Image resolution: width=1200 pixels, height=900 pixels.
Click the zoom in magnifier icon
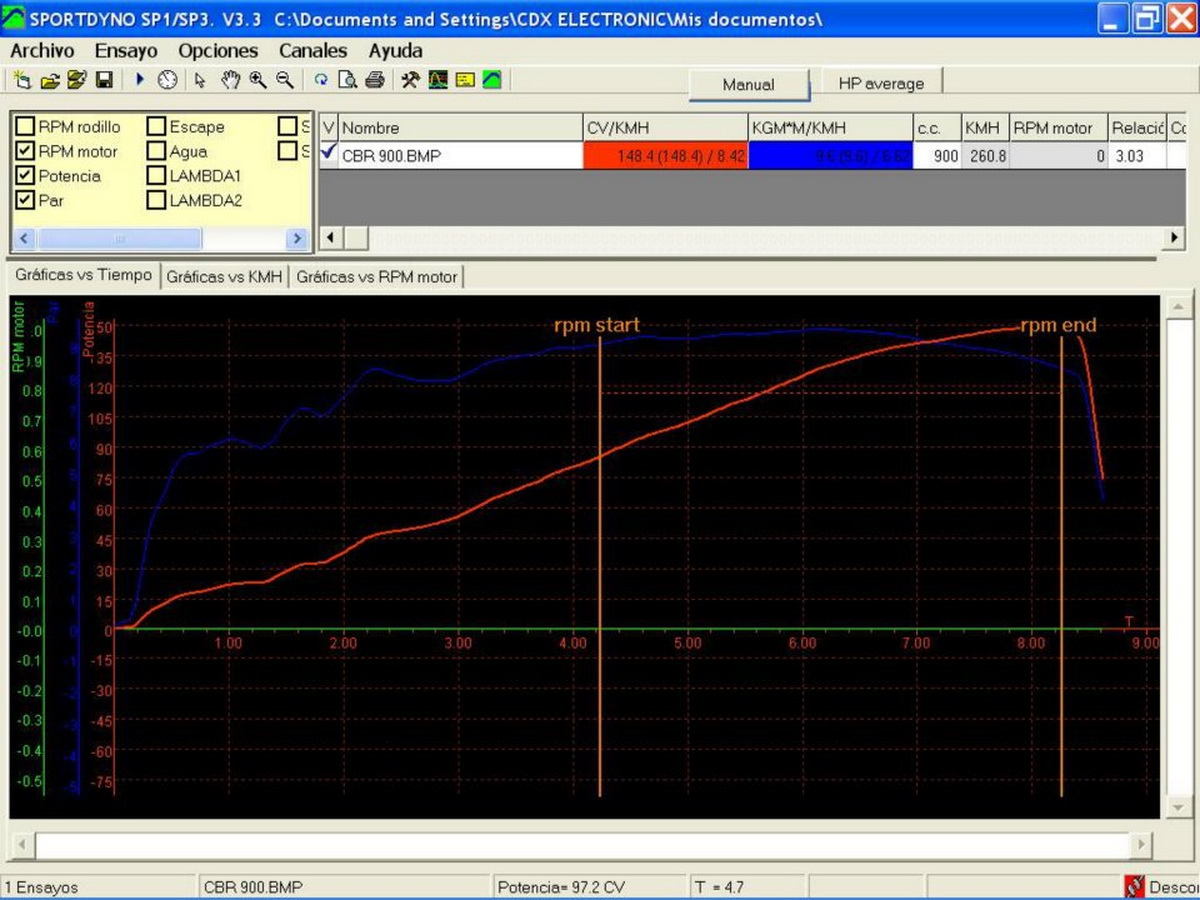pos(258,81)
